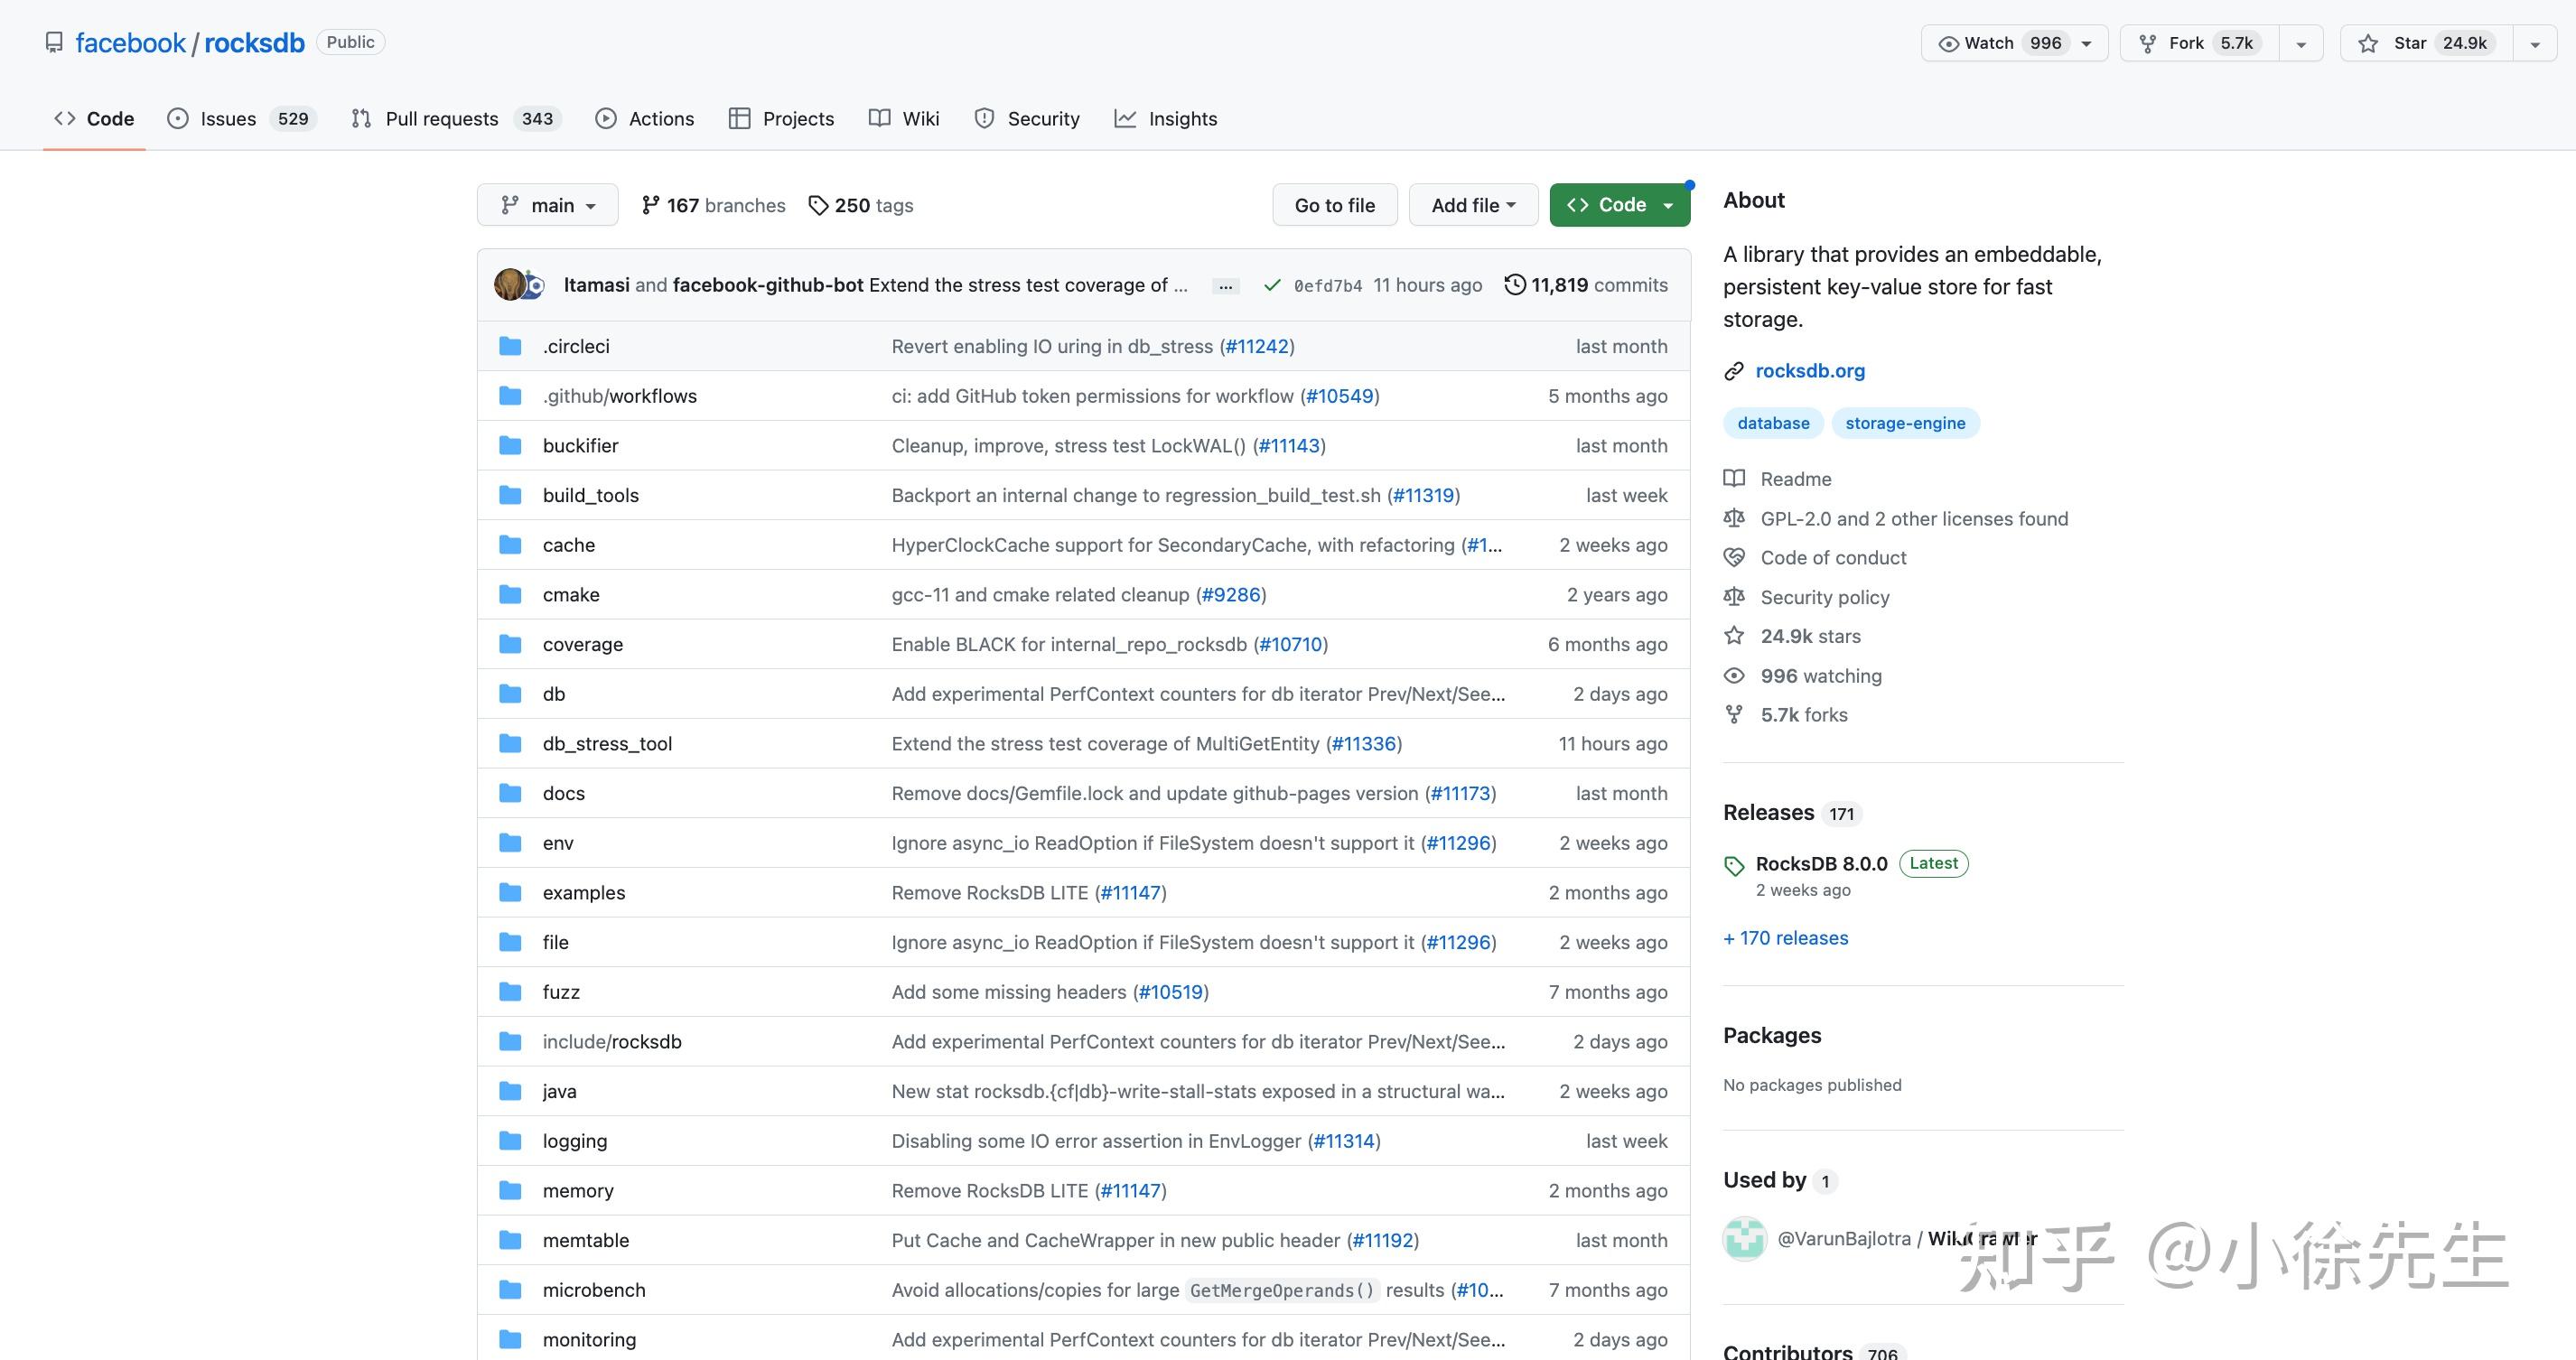Expand the commit message ellipsis button
2576x1360 pixels.
coord(1225,286)
